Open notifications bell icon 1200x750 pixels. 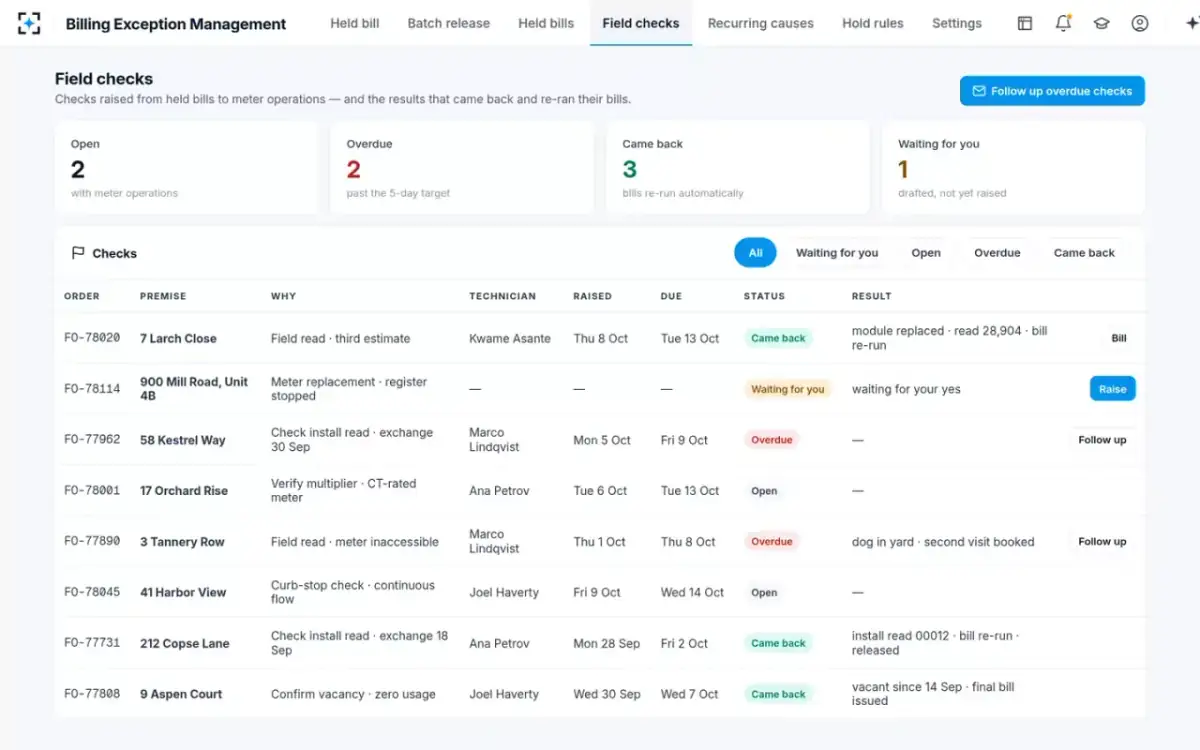[x=1063, y=23]
